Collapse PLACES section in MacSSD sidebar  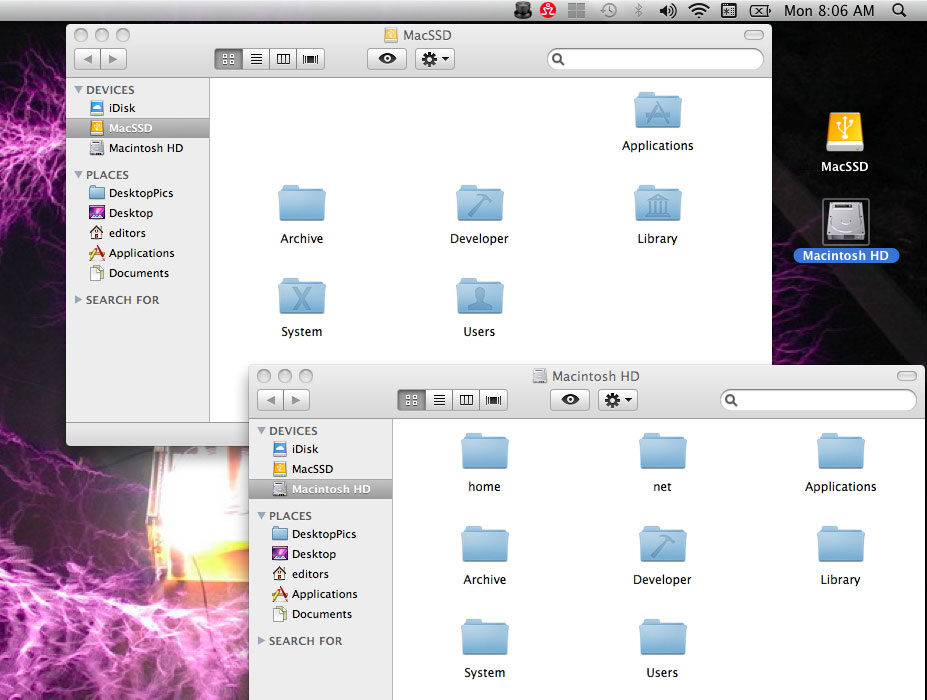click(x=78, y=174)
